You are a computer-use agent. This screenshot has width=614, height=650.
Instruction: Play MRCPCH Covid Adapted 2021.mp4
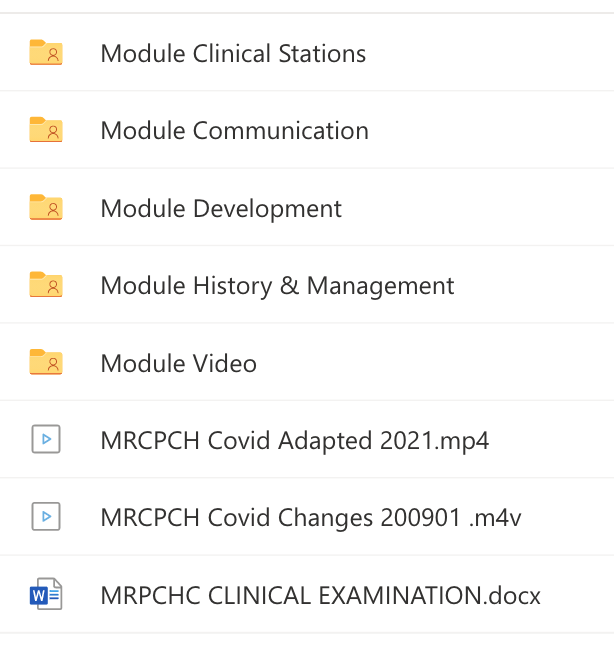294,440
